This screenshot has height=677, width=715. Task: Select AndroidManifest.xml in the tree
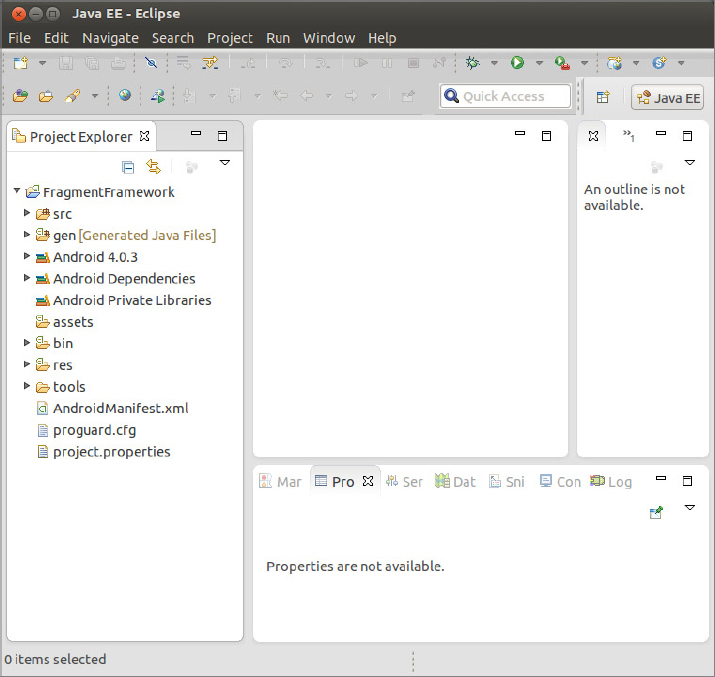[120, 408]
